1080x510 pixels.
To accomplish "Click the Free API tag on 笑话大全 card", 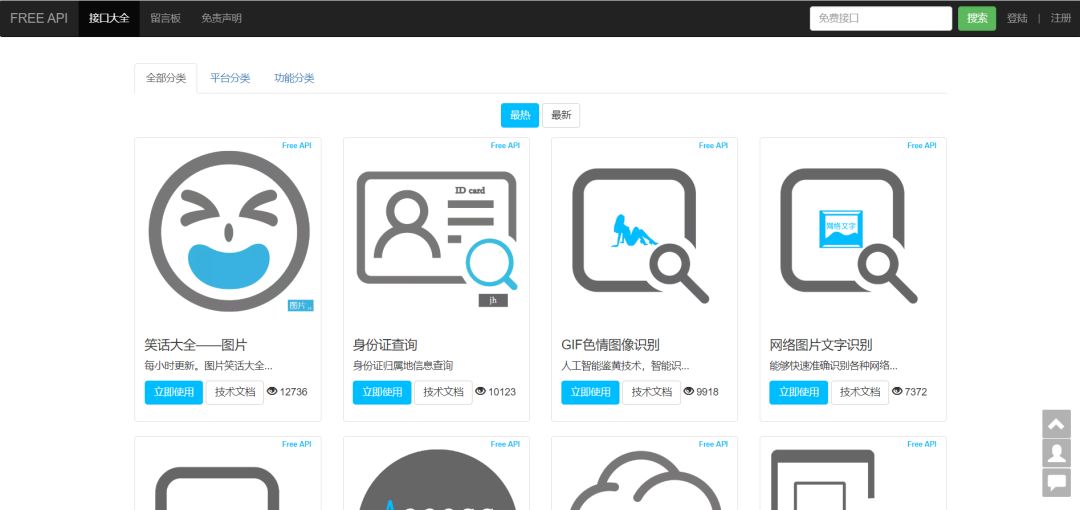I will (x=297, y=145).
